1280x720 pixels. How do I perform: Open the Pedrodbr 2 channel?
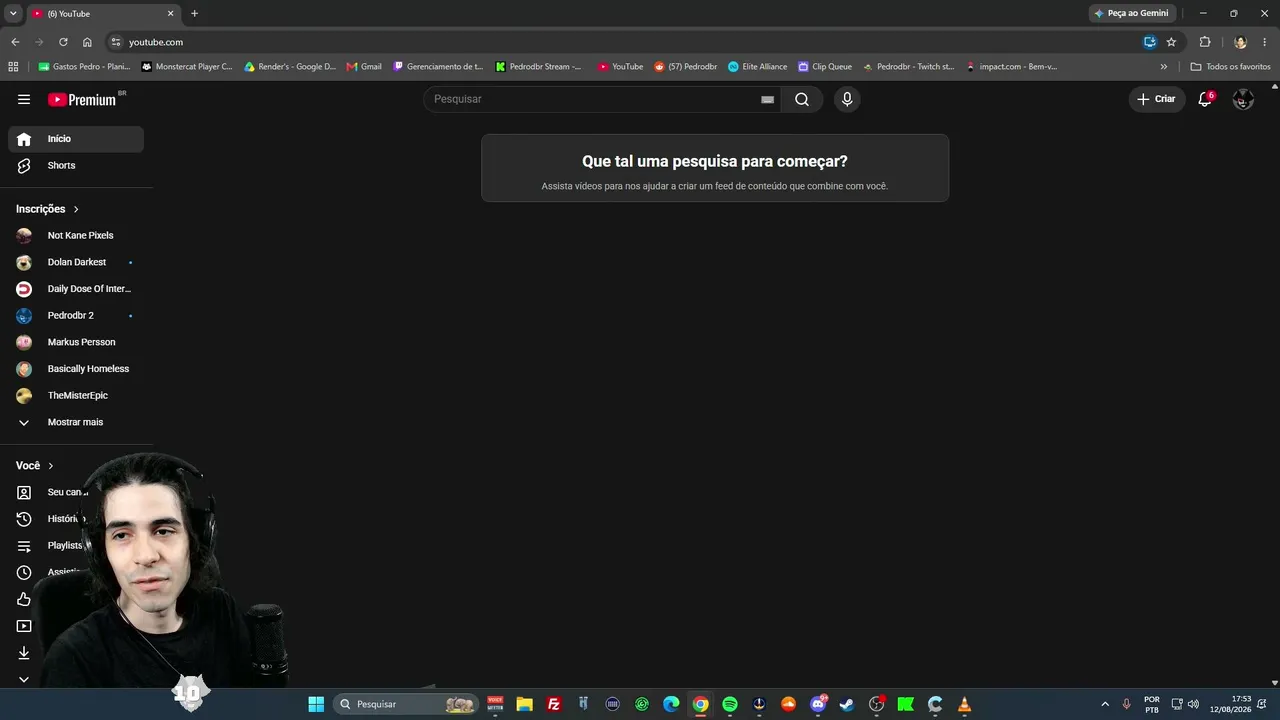(76, 316)
